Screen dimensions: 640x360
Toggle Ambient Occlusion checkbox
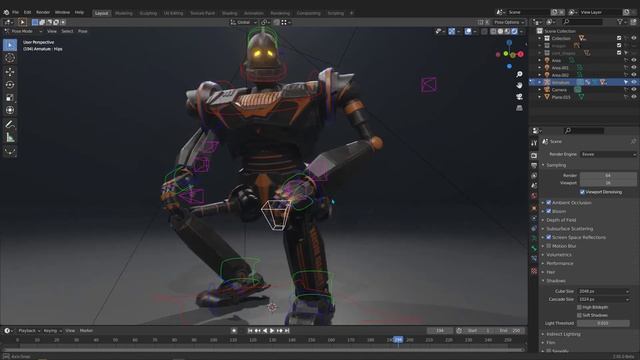click(549, 202)
